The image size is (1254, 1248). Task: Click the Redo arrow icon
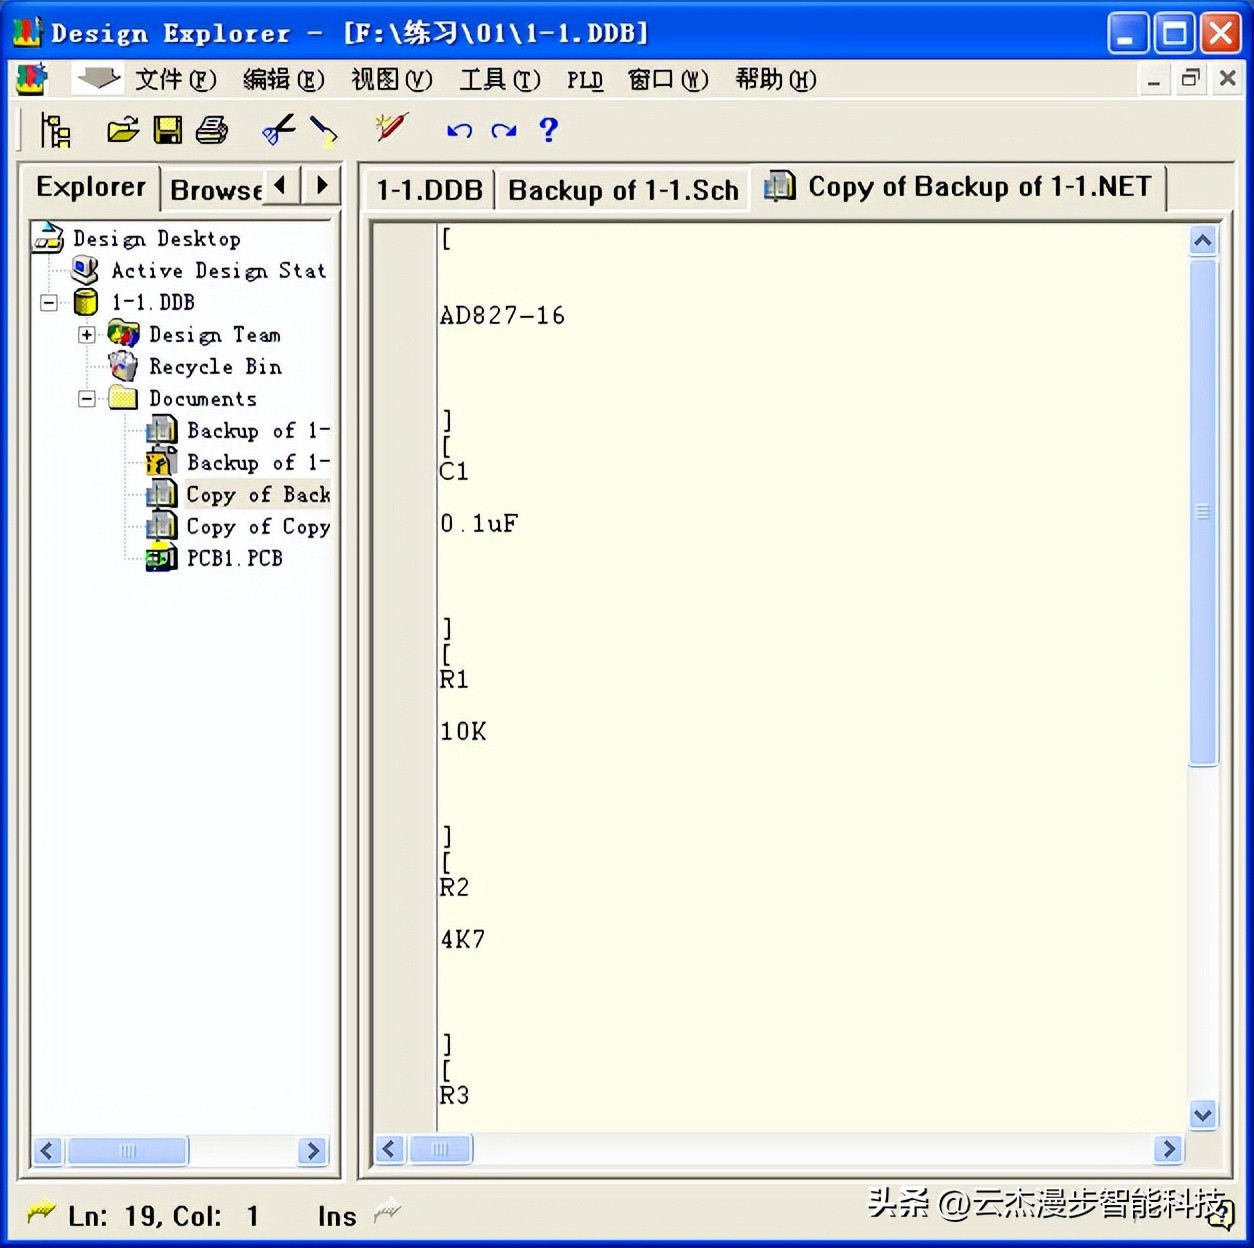tap(503, 130)
